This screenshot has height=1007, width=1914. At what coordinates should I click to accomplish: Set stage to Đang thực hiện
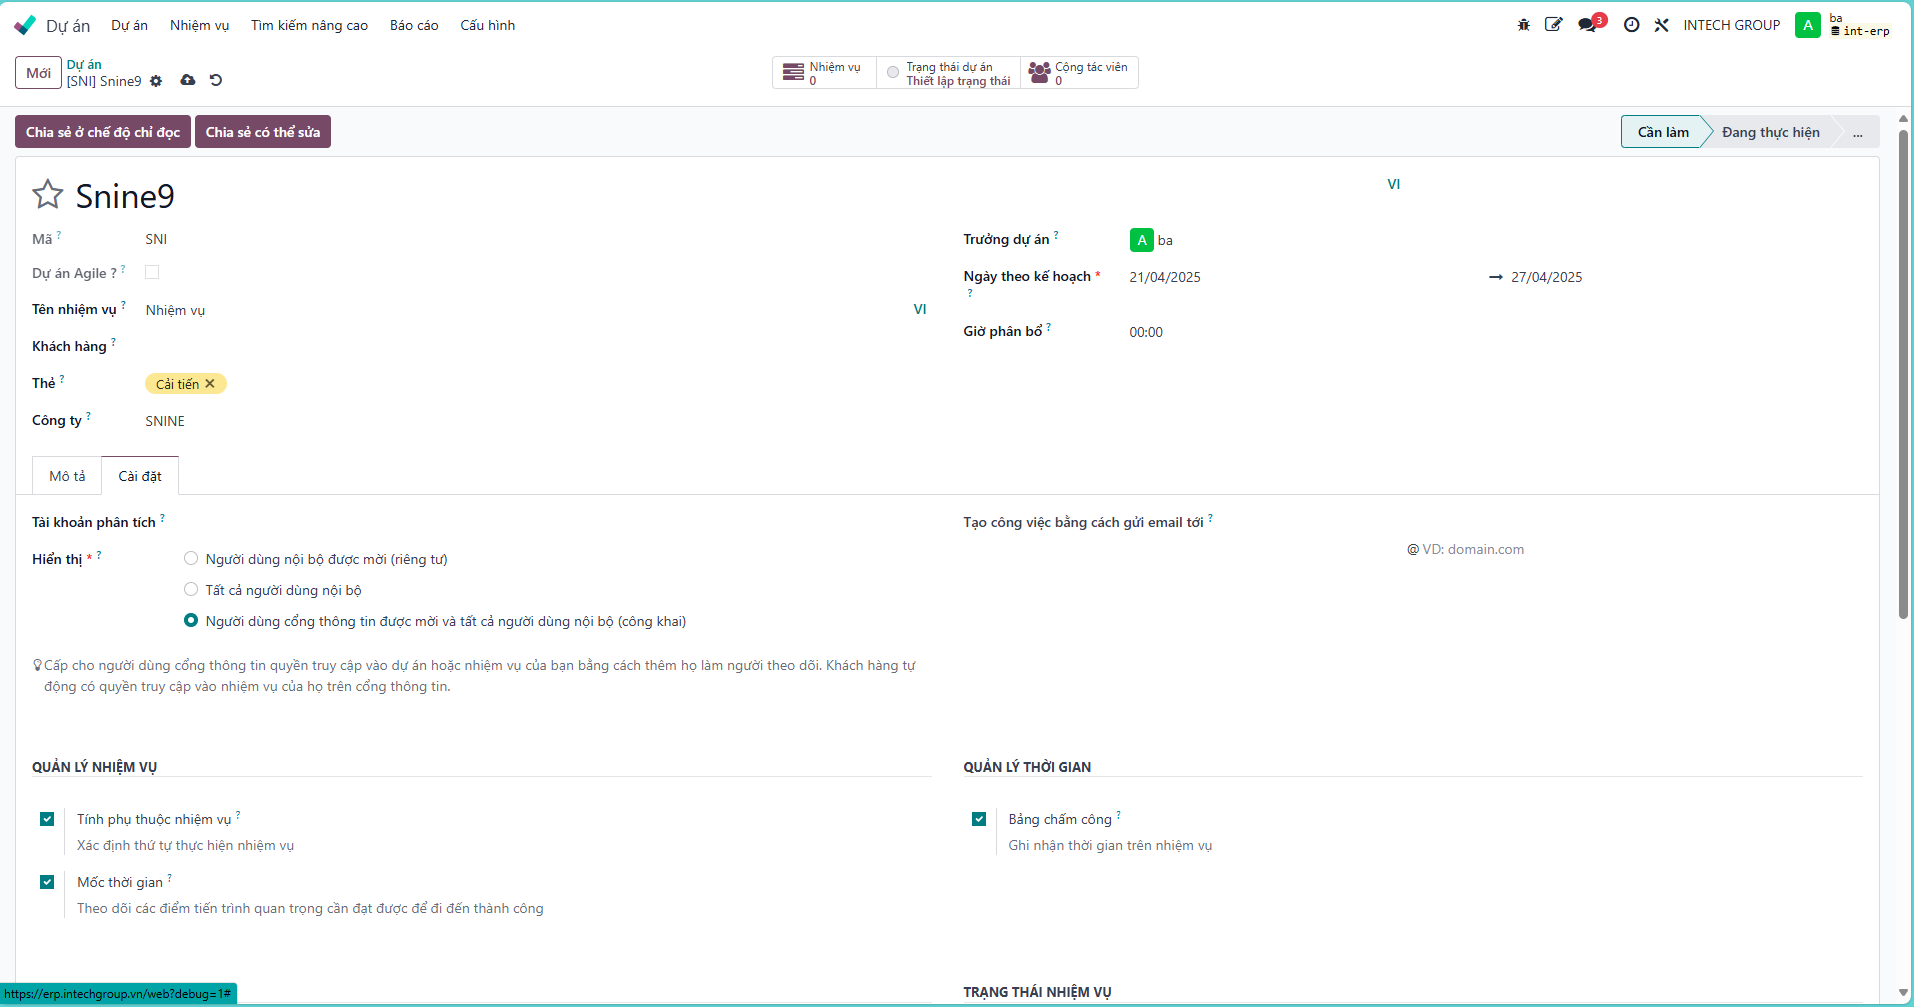(1770, 132)
